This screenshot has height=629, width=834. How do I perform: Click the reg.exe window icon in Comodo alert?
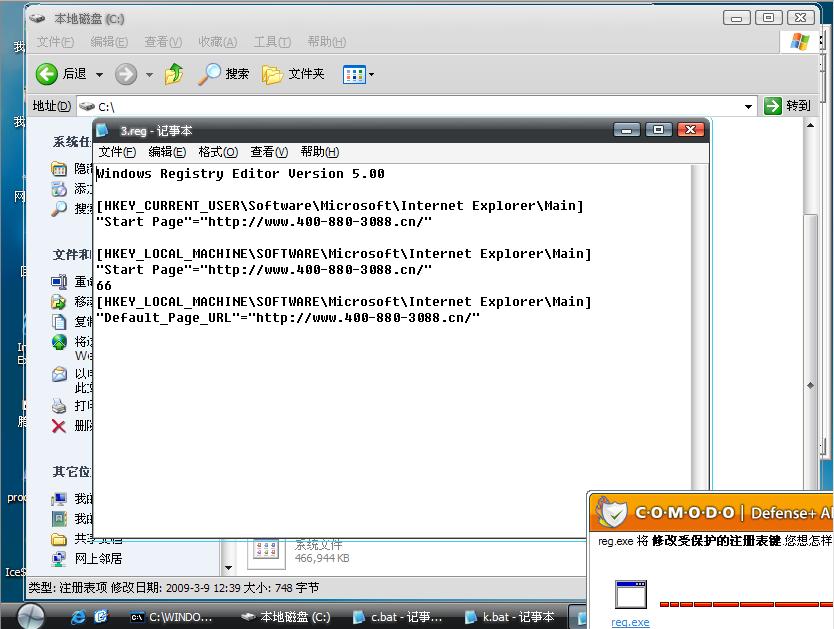(631, 594)
